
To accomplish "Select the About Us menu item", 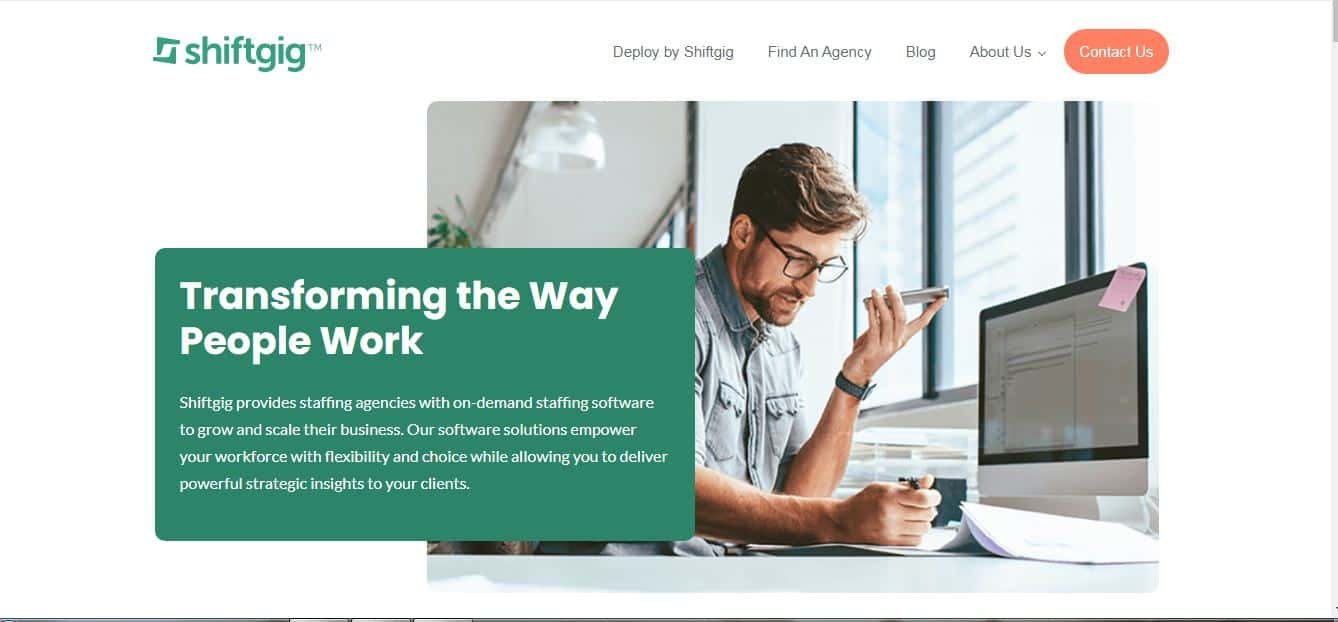I will [1000, 52].
